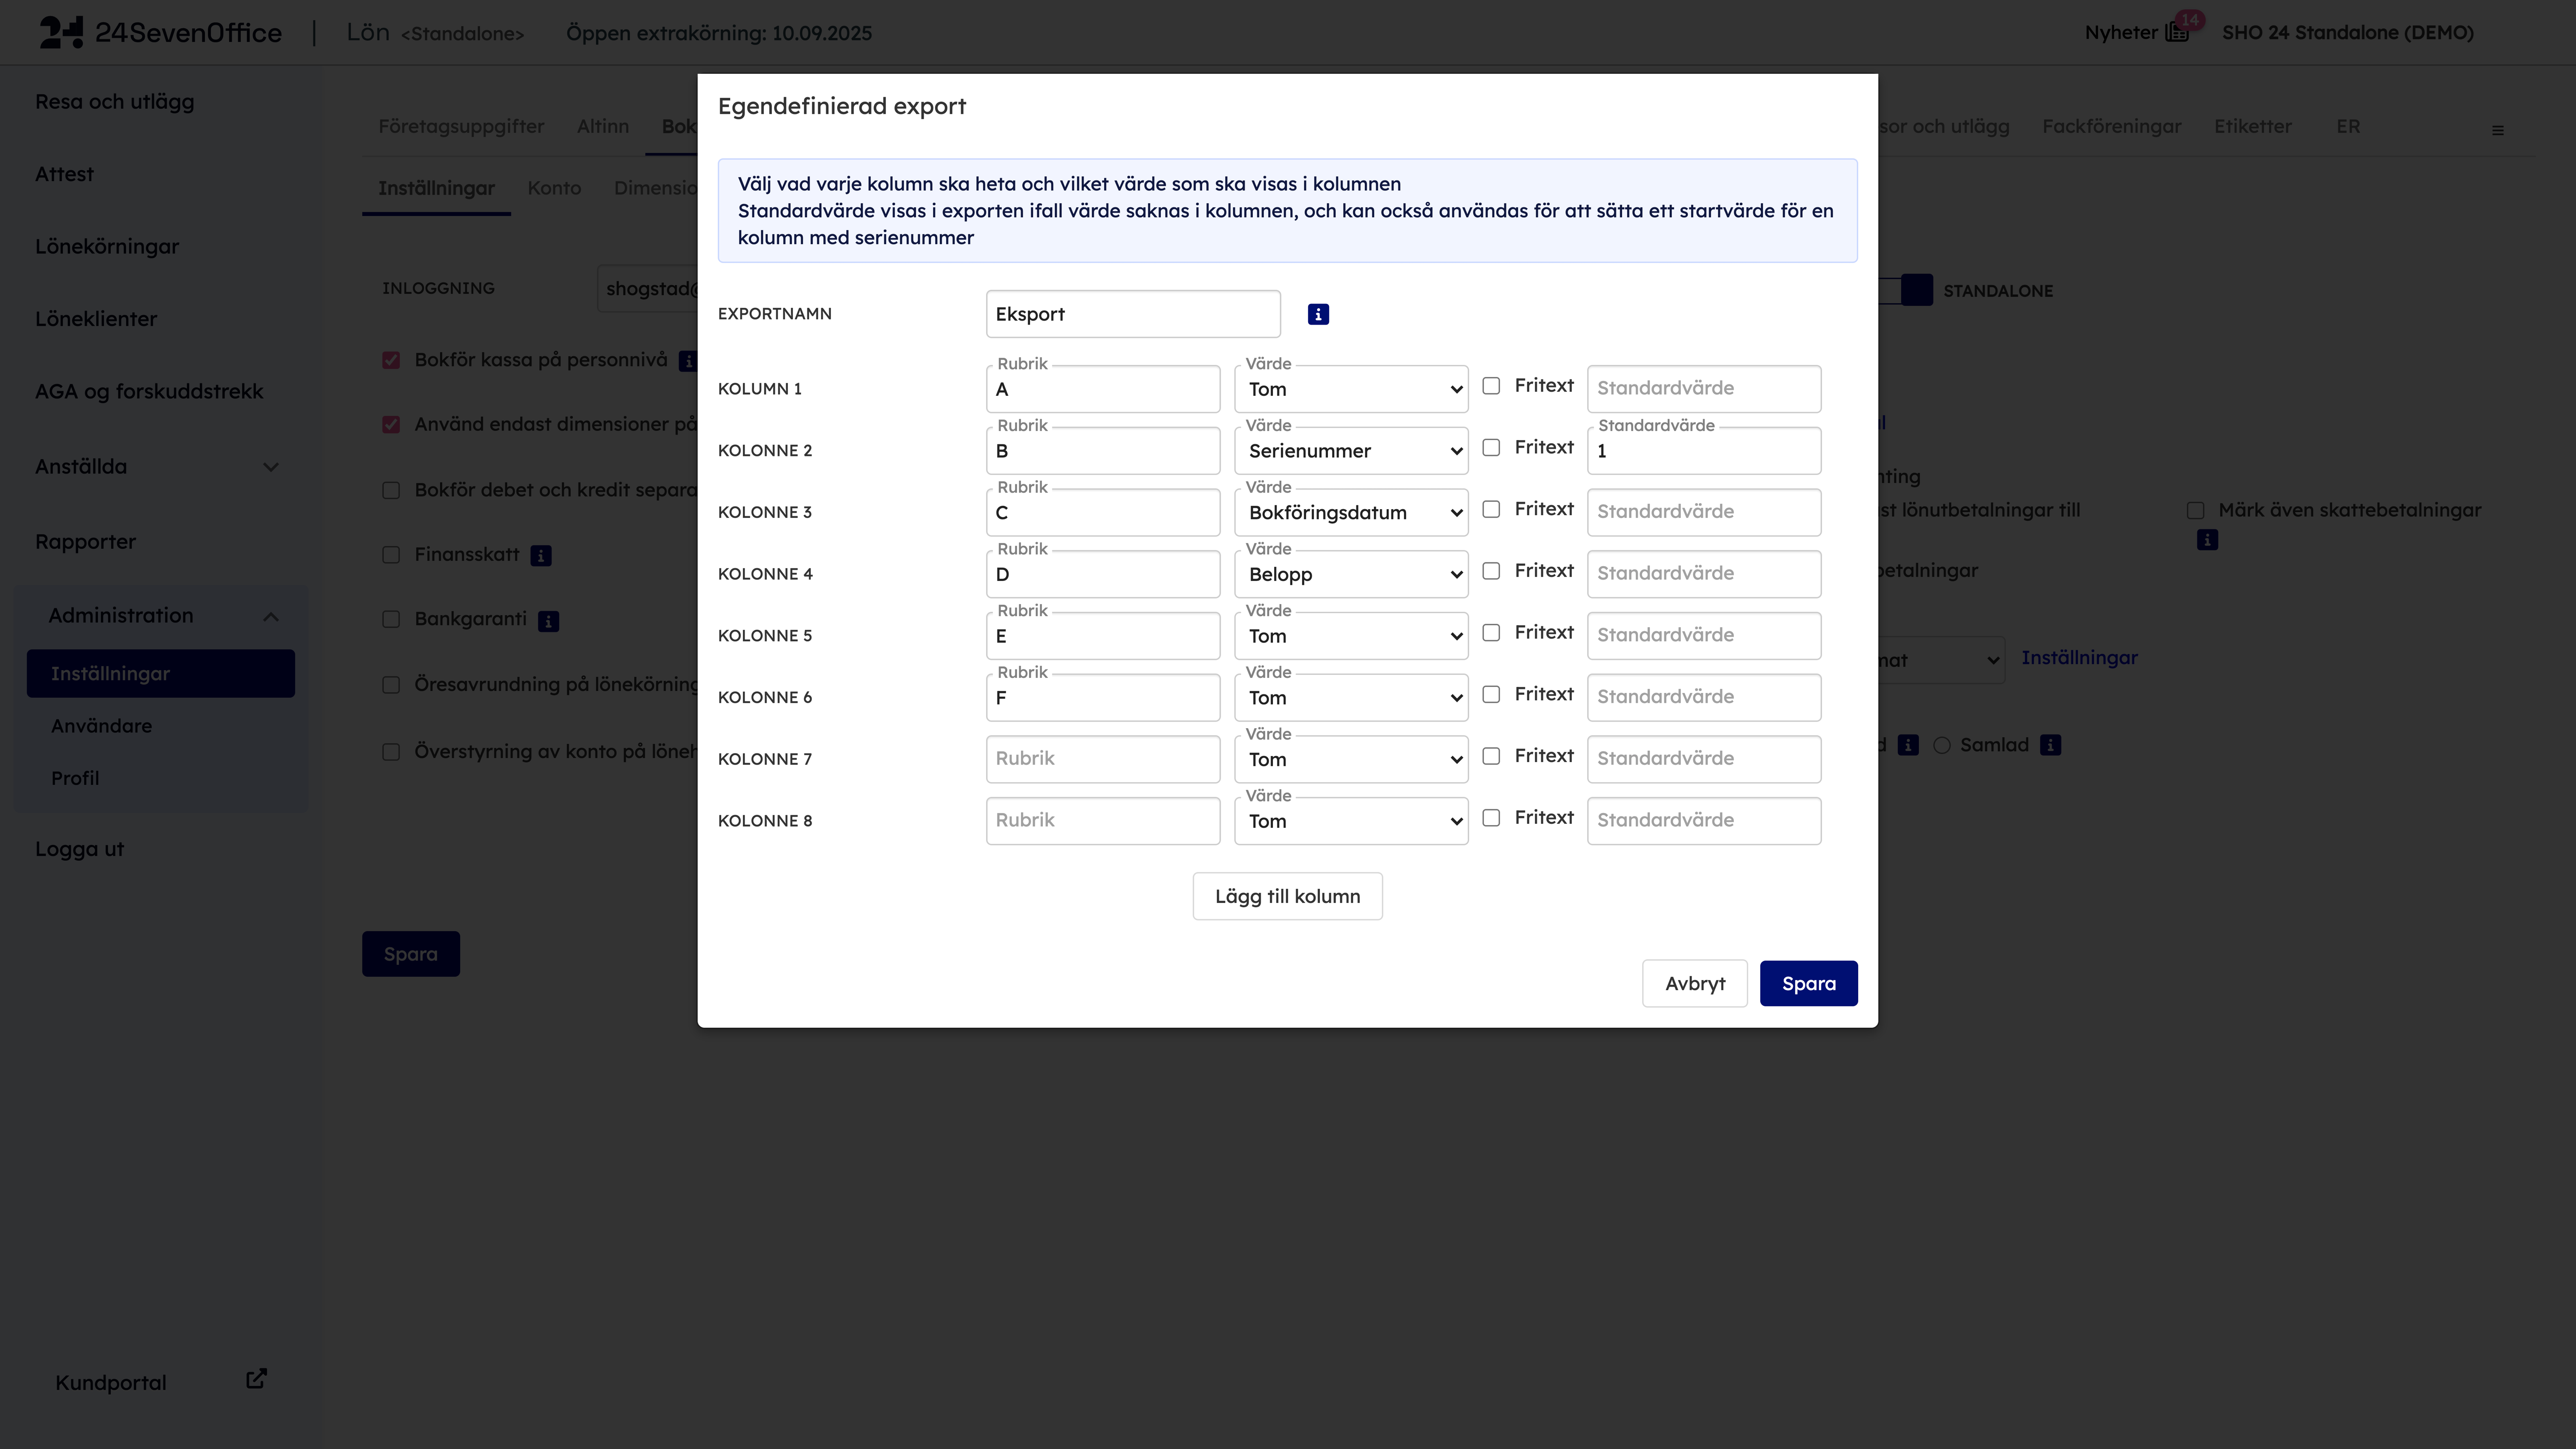This screenshot has height=1449, width=2576.
Task: Click info icon under Märk även skattebetalningar
Action: (2207, 540)
